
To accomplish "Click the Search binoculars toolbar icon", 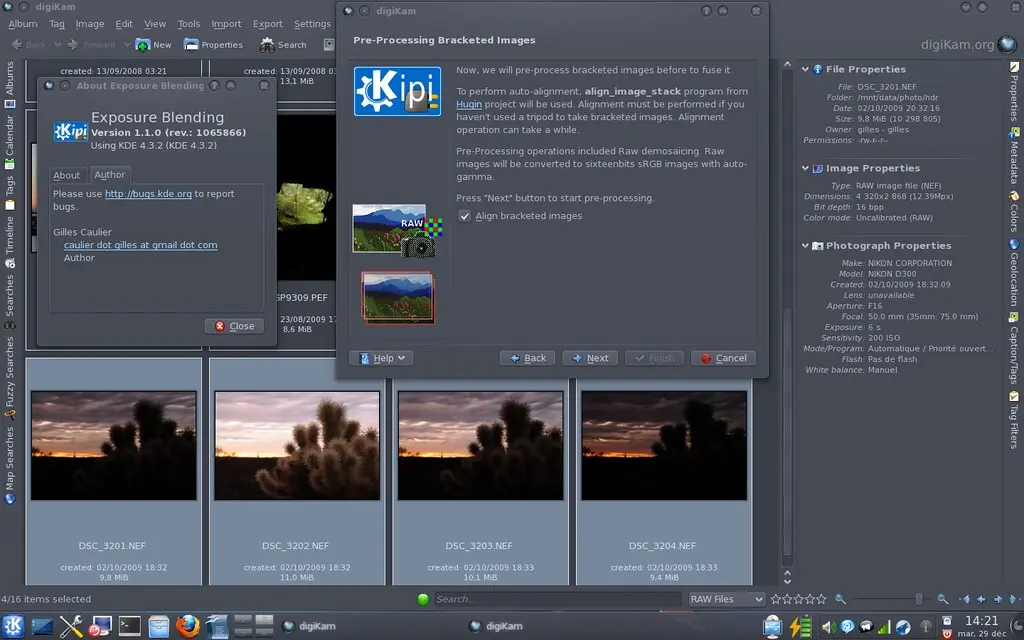I will 268,44.
